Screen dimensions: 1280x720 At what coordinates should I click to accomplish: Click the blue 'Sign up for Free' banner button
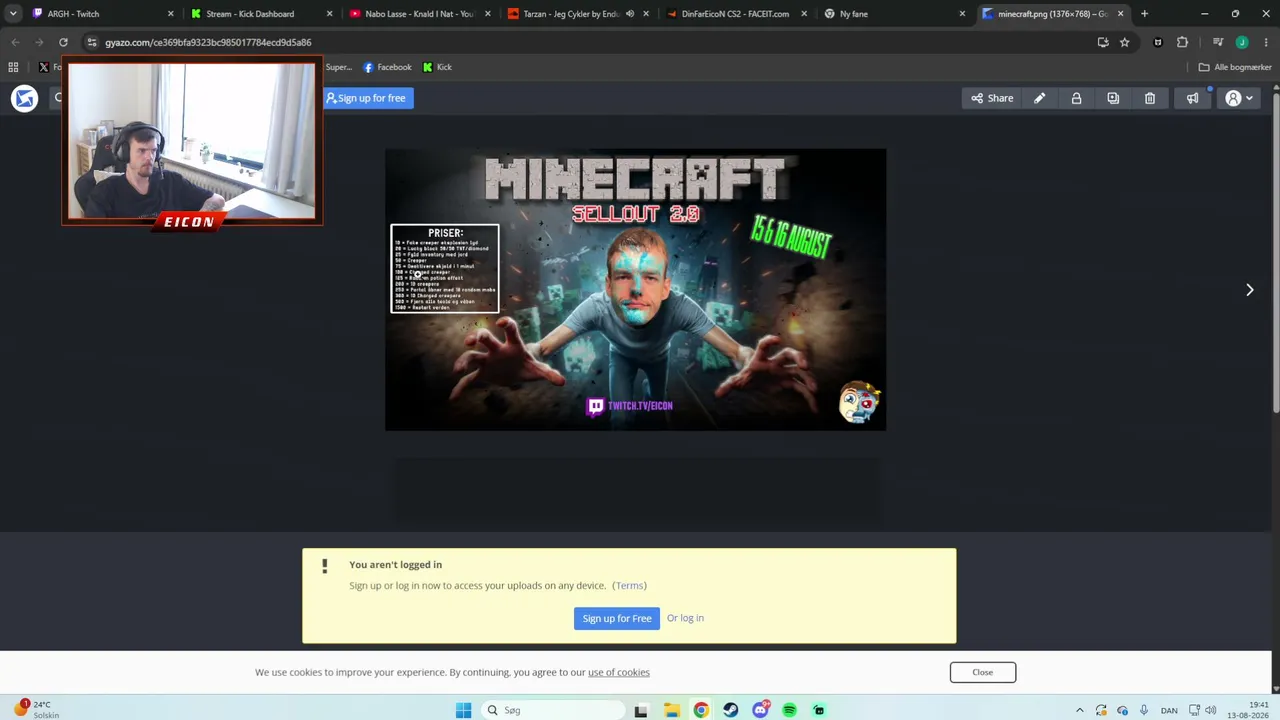point(617,618)
